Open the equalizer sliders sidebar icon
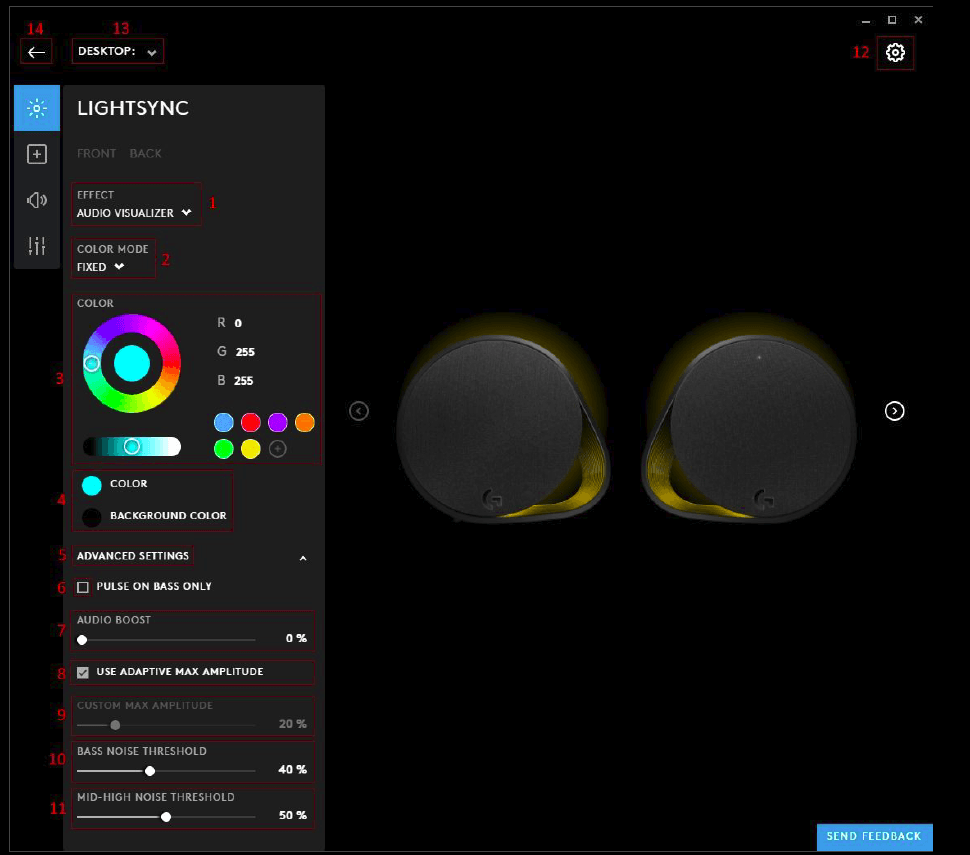This screenshot has height=855, width=970. pyautogui.click(x=37, y=246)
